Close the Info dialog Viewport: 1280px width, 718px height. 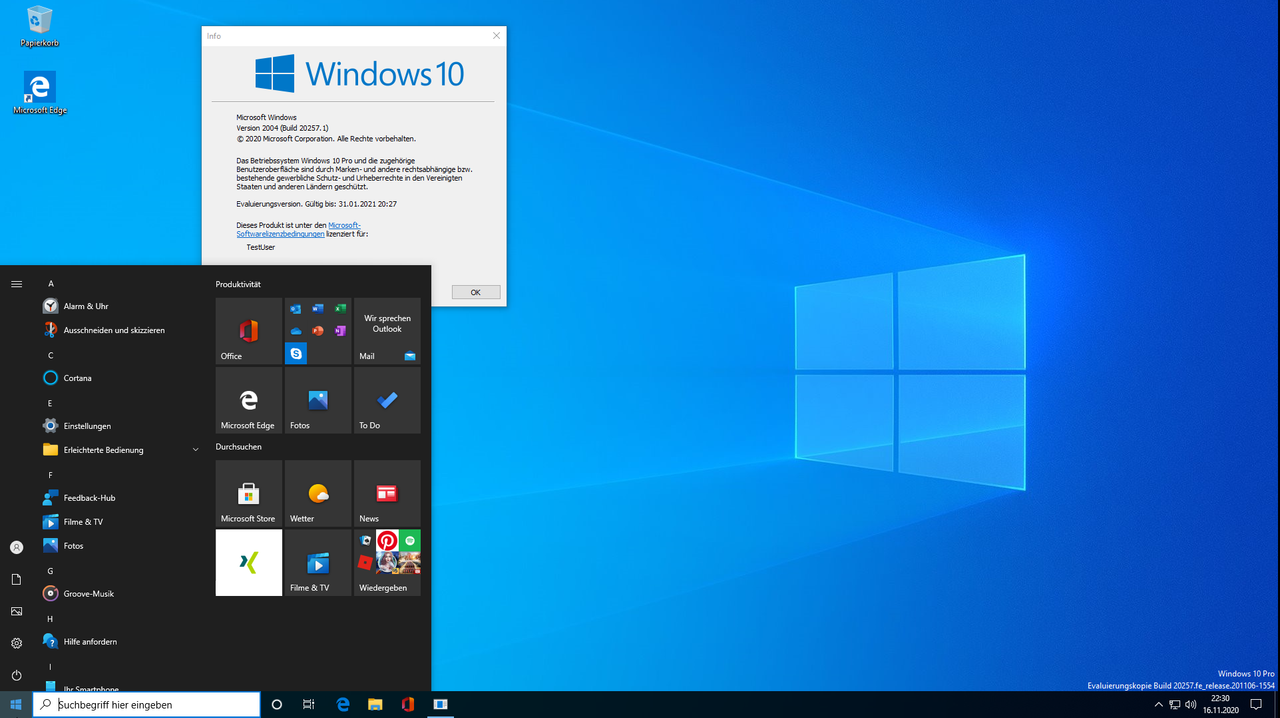[x=497, y=36]
